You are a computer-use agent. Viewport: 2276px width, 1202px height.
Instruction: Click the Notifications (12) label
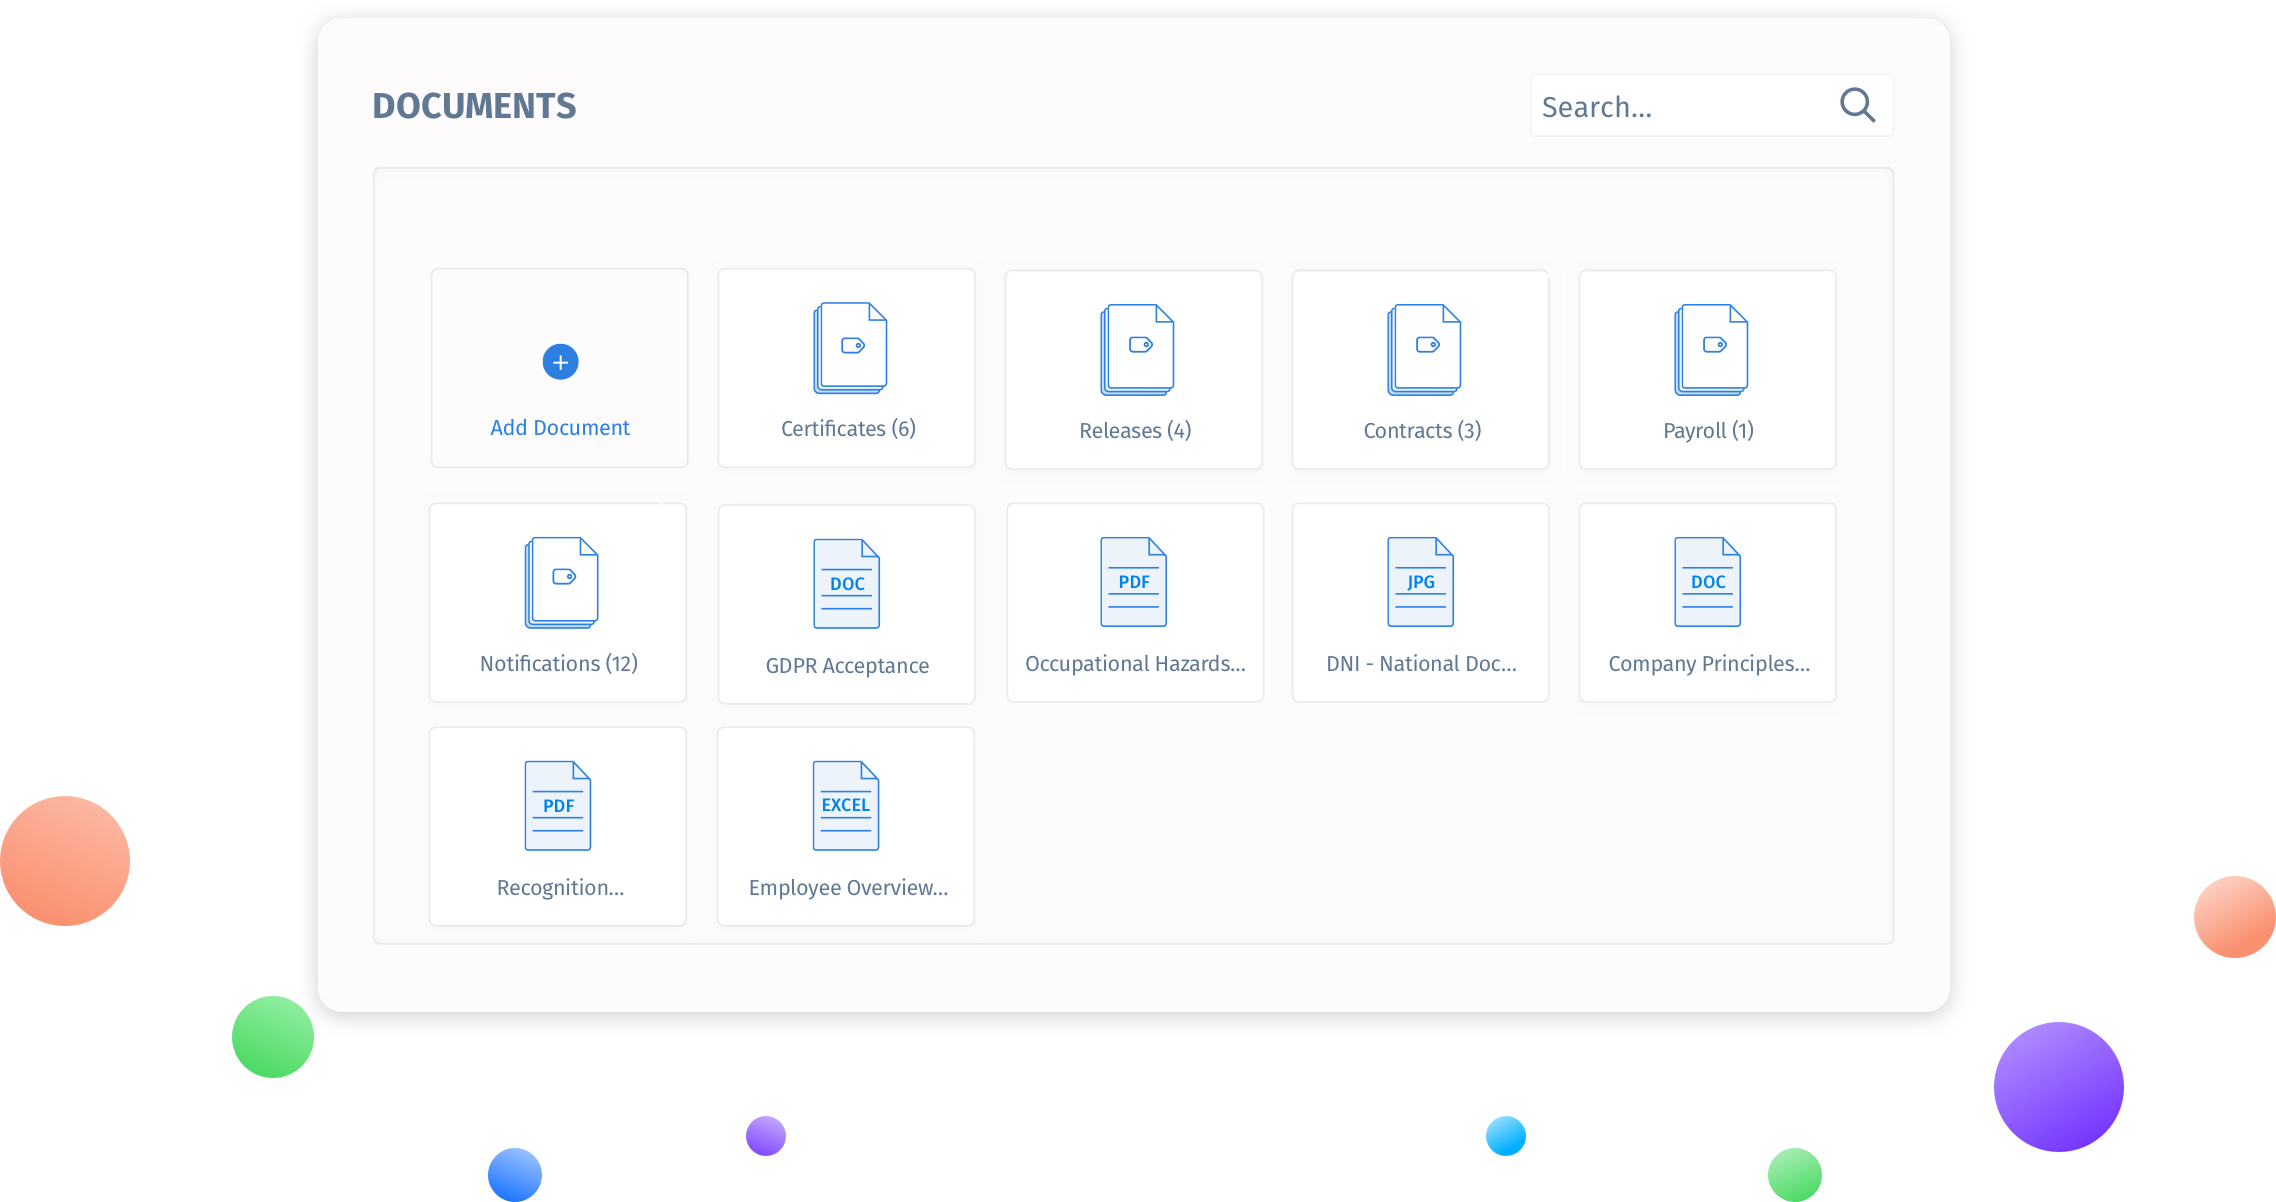(x=559, y=664)
